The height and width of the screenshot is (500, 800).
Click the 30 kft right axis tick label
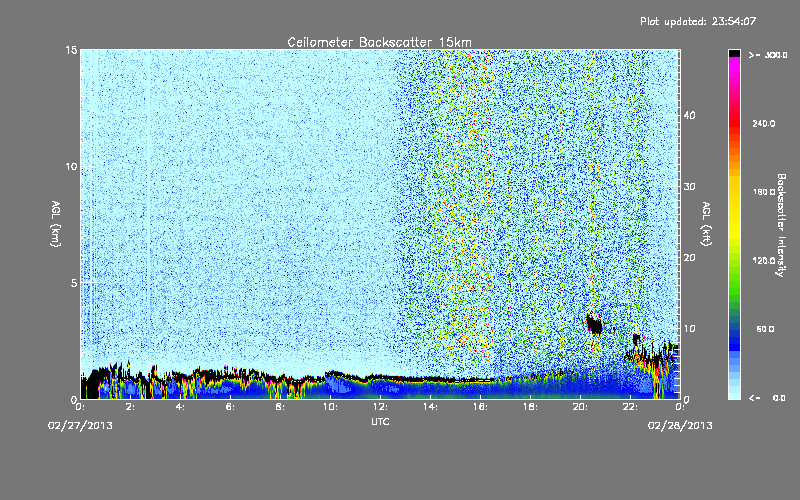689,187
